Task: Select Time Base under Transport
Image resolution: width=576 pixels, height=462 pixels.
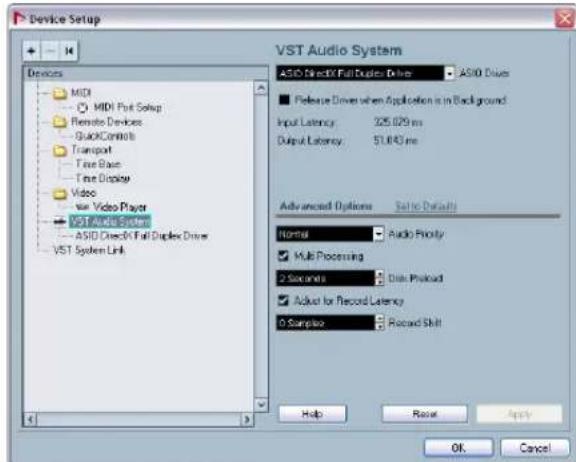Action: pyautogui.click(x=98, y=164)
